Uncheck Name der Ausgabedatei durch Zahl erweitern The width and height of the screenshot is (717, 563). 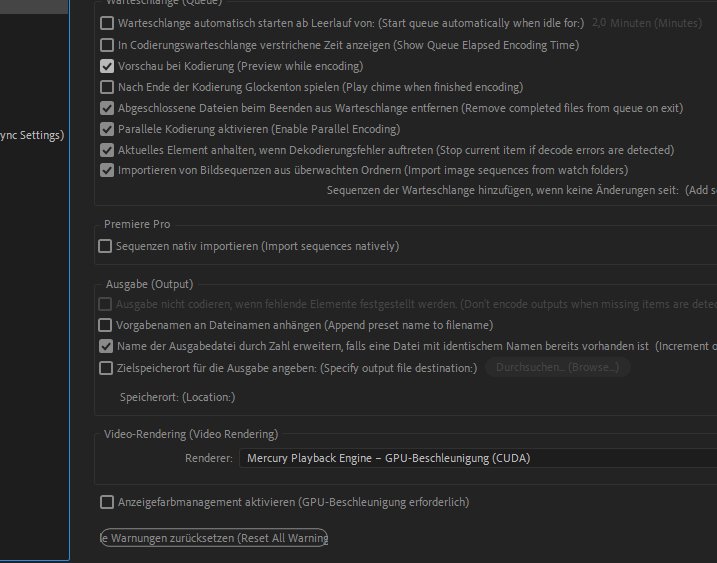[105, 347]
